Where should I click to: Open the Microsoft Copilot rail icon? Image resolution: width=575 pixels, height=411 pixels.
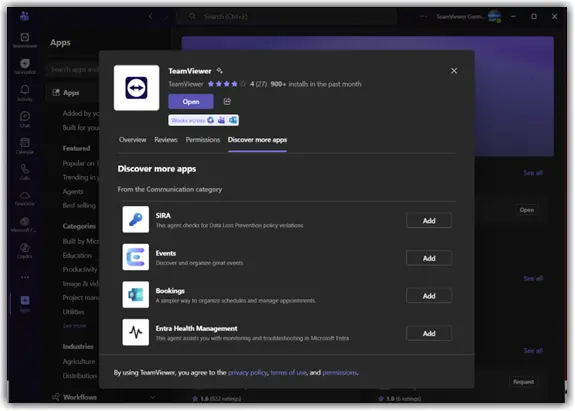[25, 224]
